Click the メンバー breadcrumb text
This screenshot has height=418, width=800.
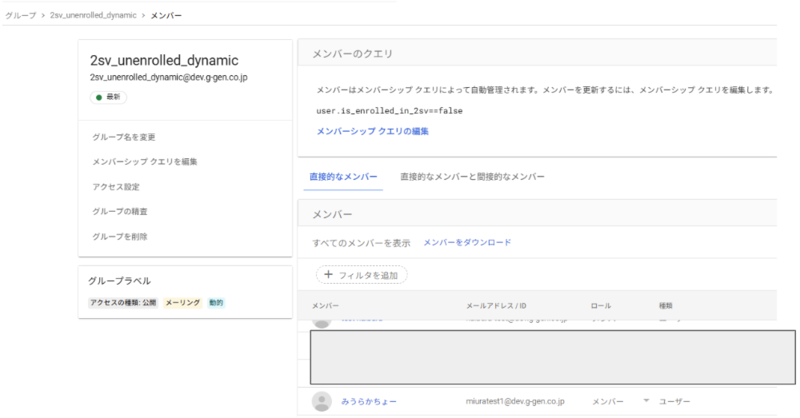(166, 15)
